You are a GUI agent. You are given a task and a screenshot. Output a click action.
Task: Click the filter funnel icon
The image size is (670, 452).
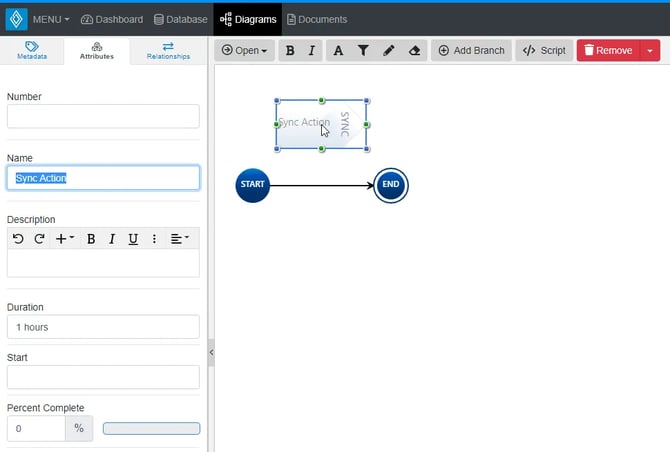click(363, 50)
